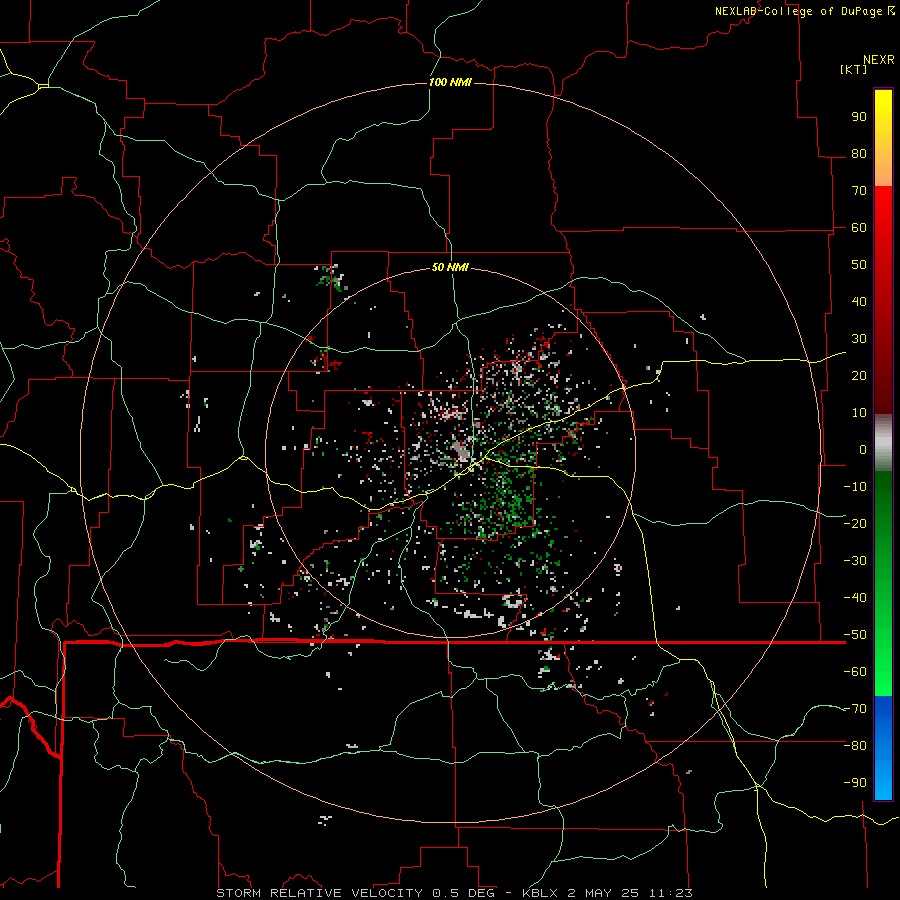Click the 100 NMI range ring label

click(x=450, y=82)
